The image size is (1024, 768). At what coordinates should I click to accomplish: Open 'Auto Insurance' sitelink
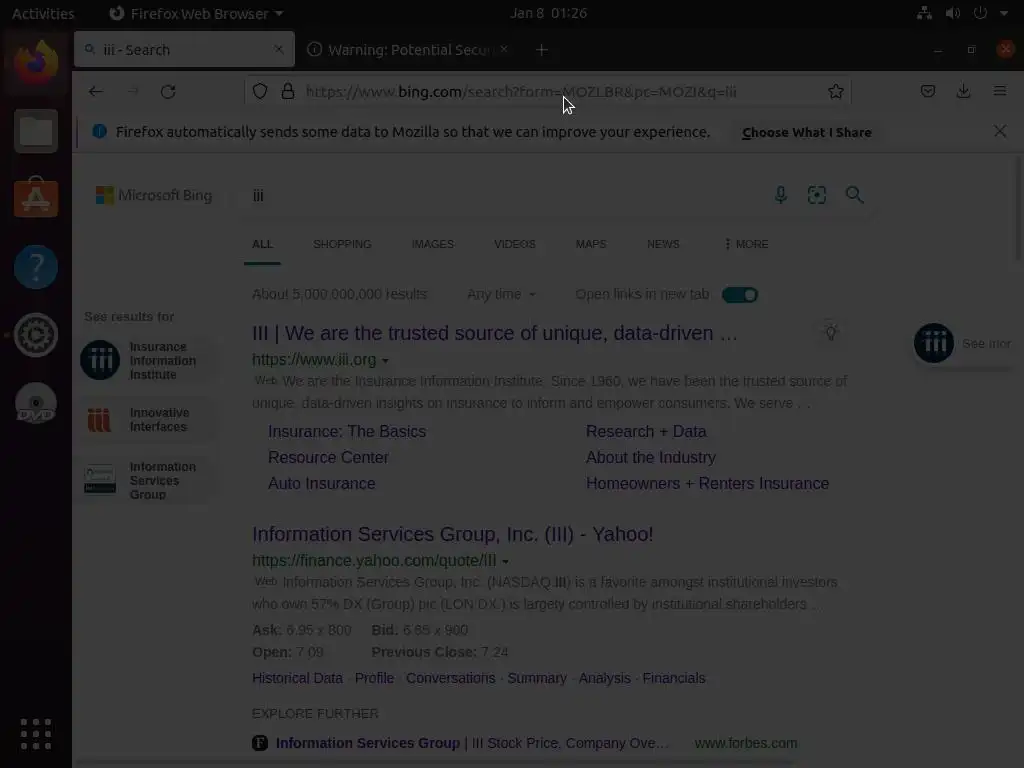321,484
